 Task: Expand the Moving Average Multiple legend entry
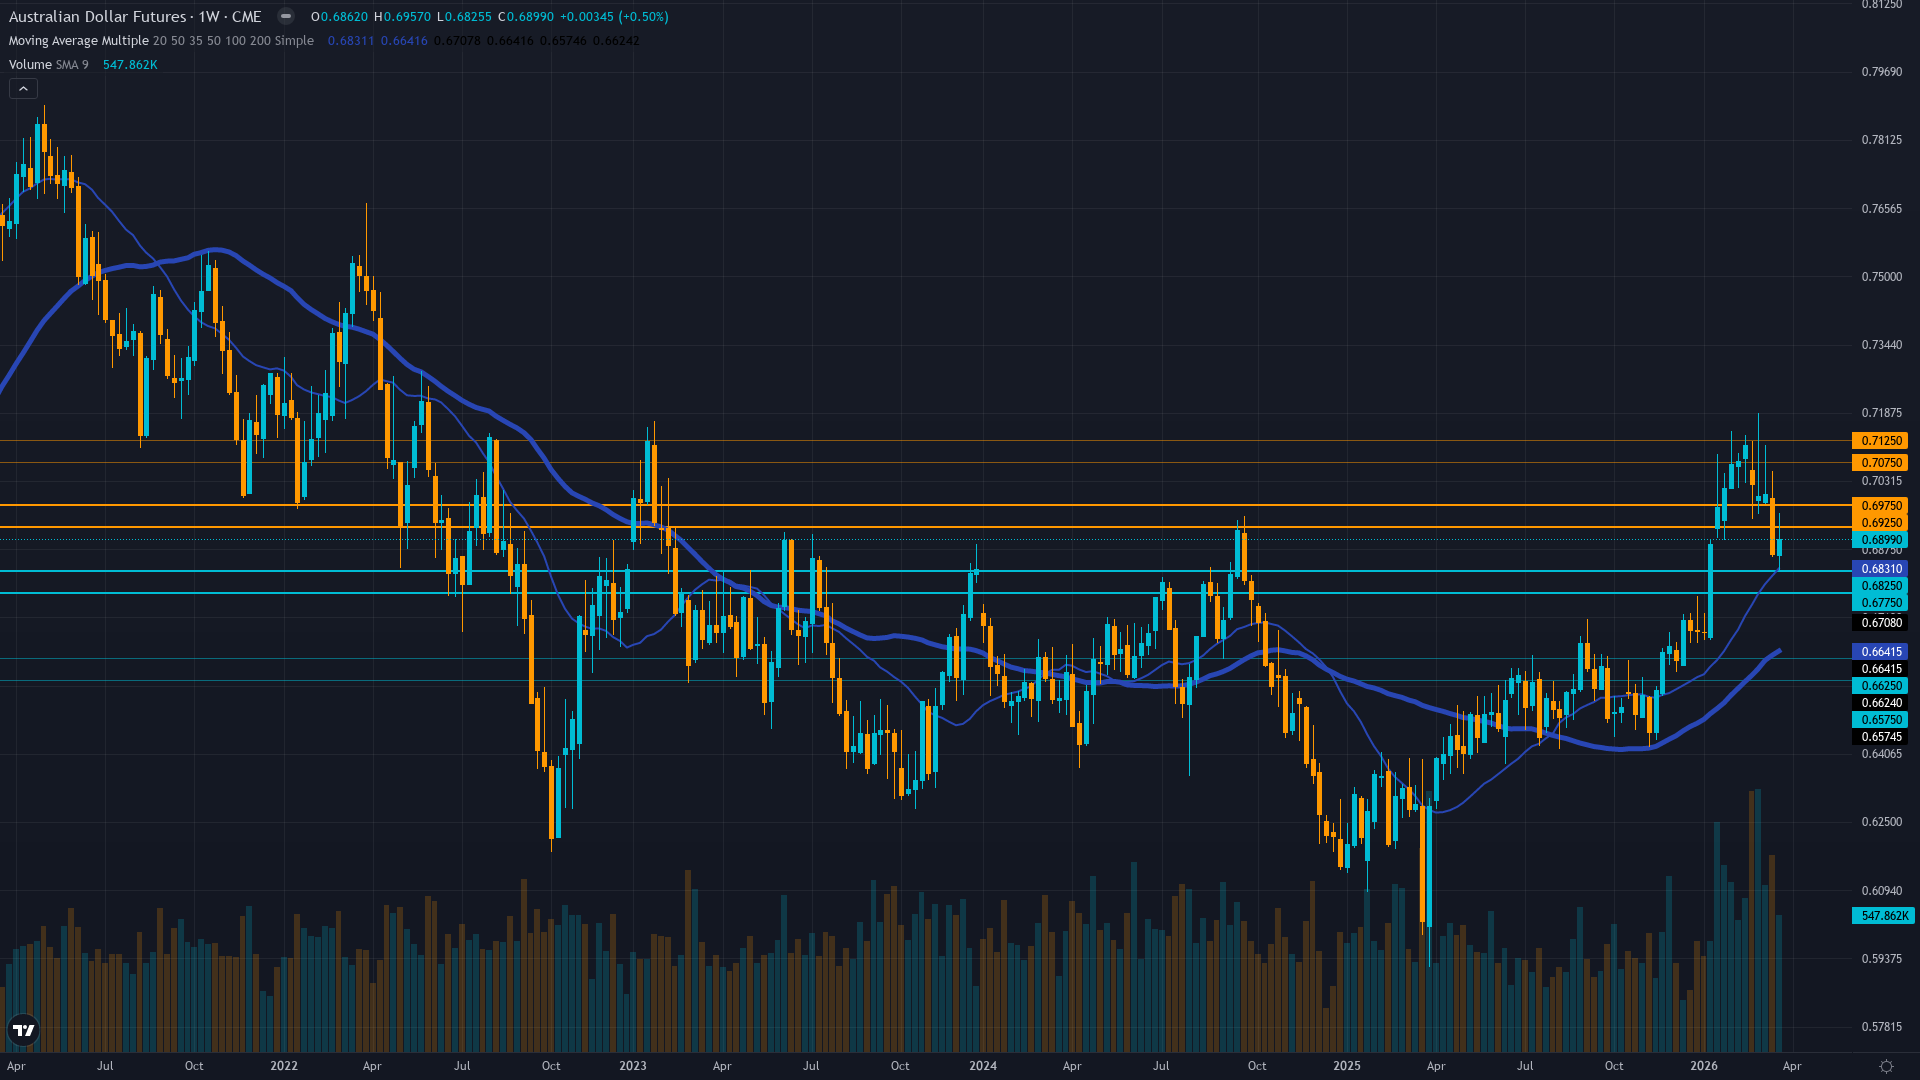pyautogui.click(x=75, y=41)
